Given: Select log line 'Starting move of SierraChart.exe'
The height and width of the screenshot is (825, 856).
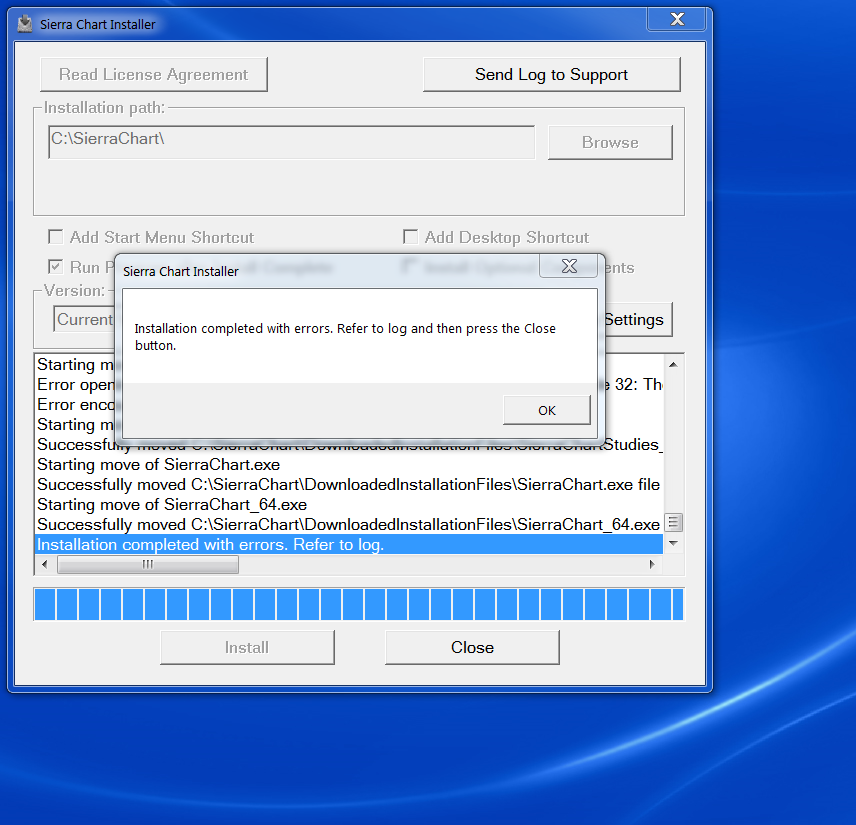Looking at the screenshot, I should point(349,465).
